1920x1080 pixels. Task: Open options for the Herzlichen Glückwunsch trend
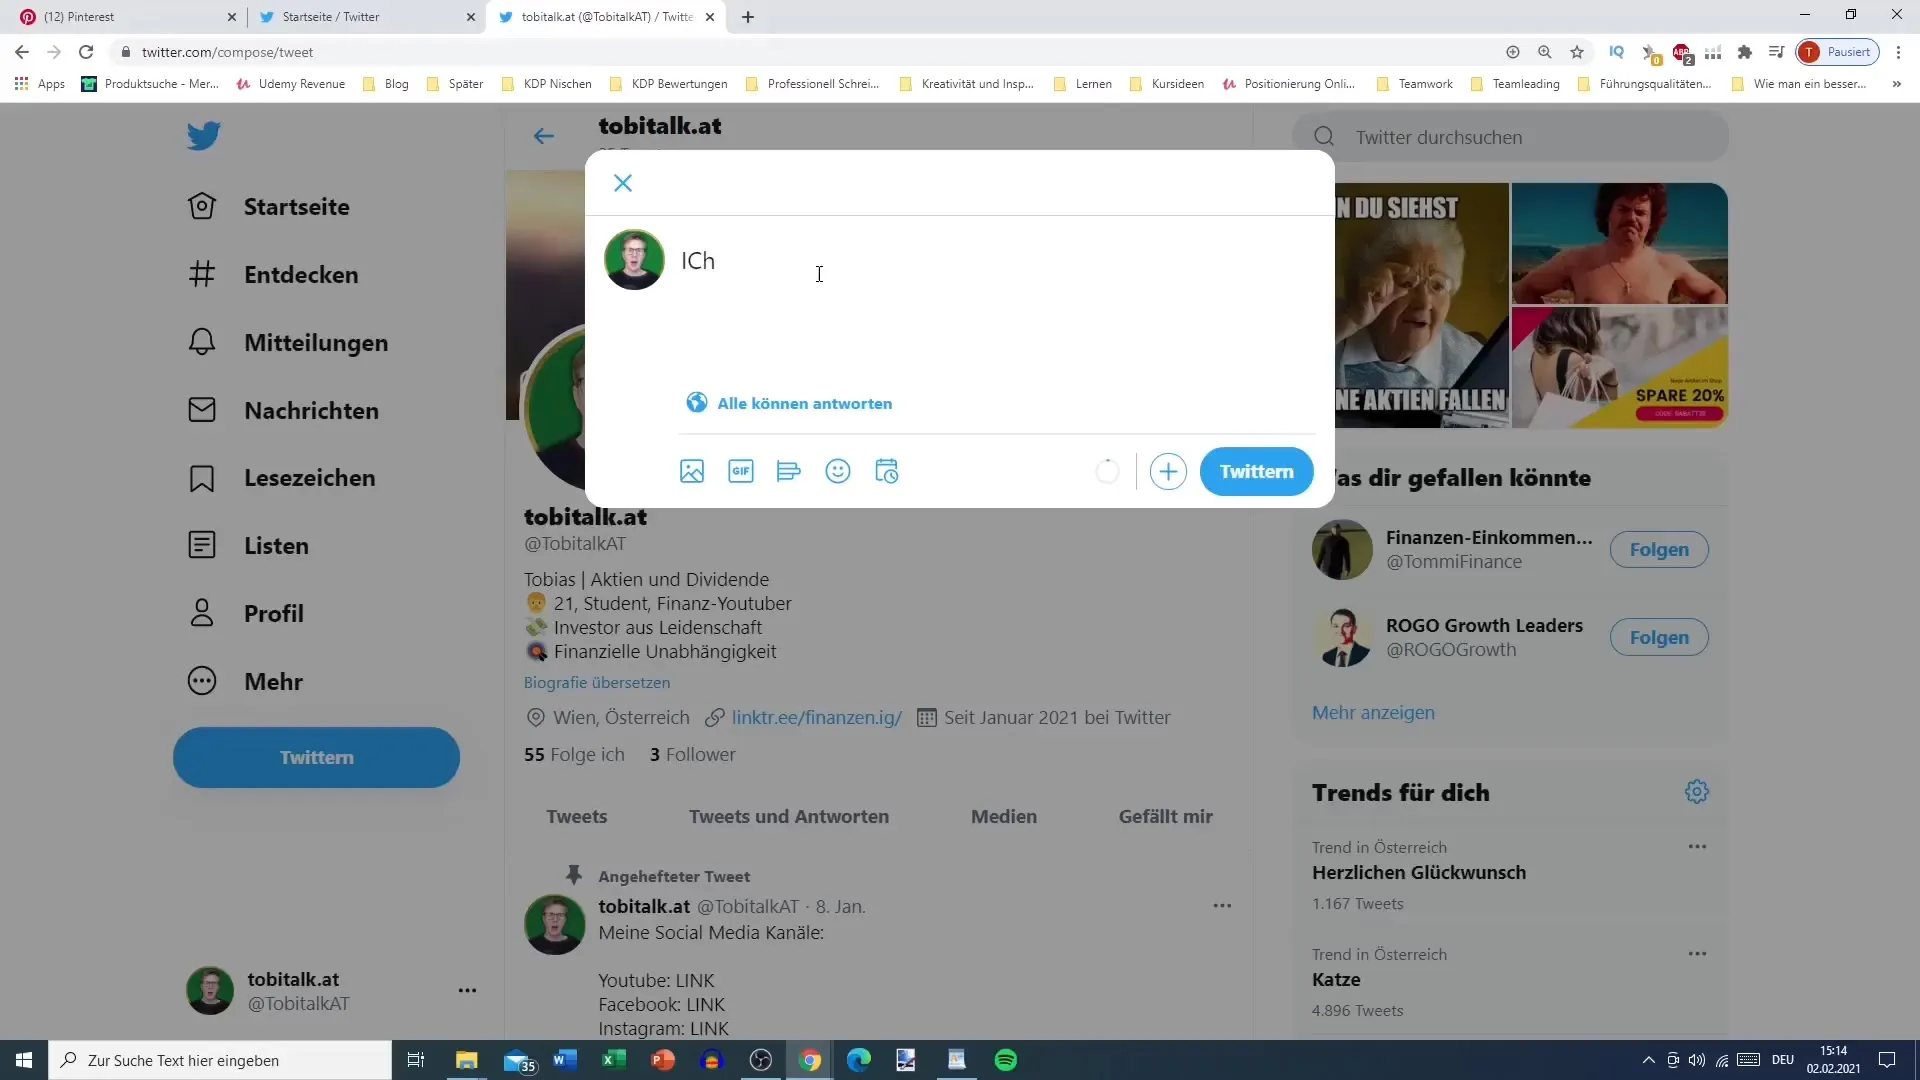tap(1697, 847)
